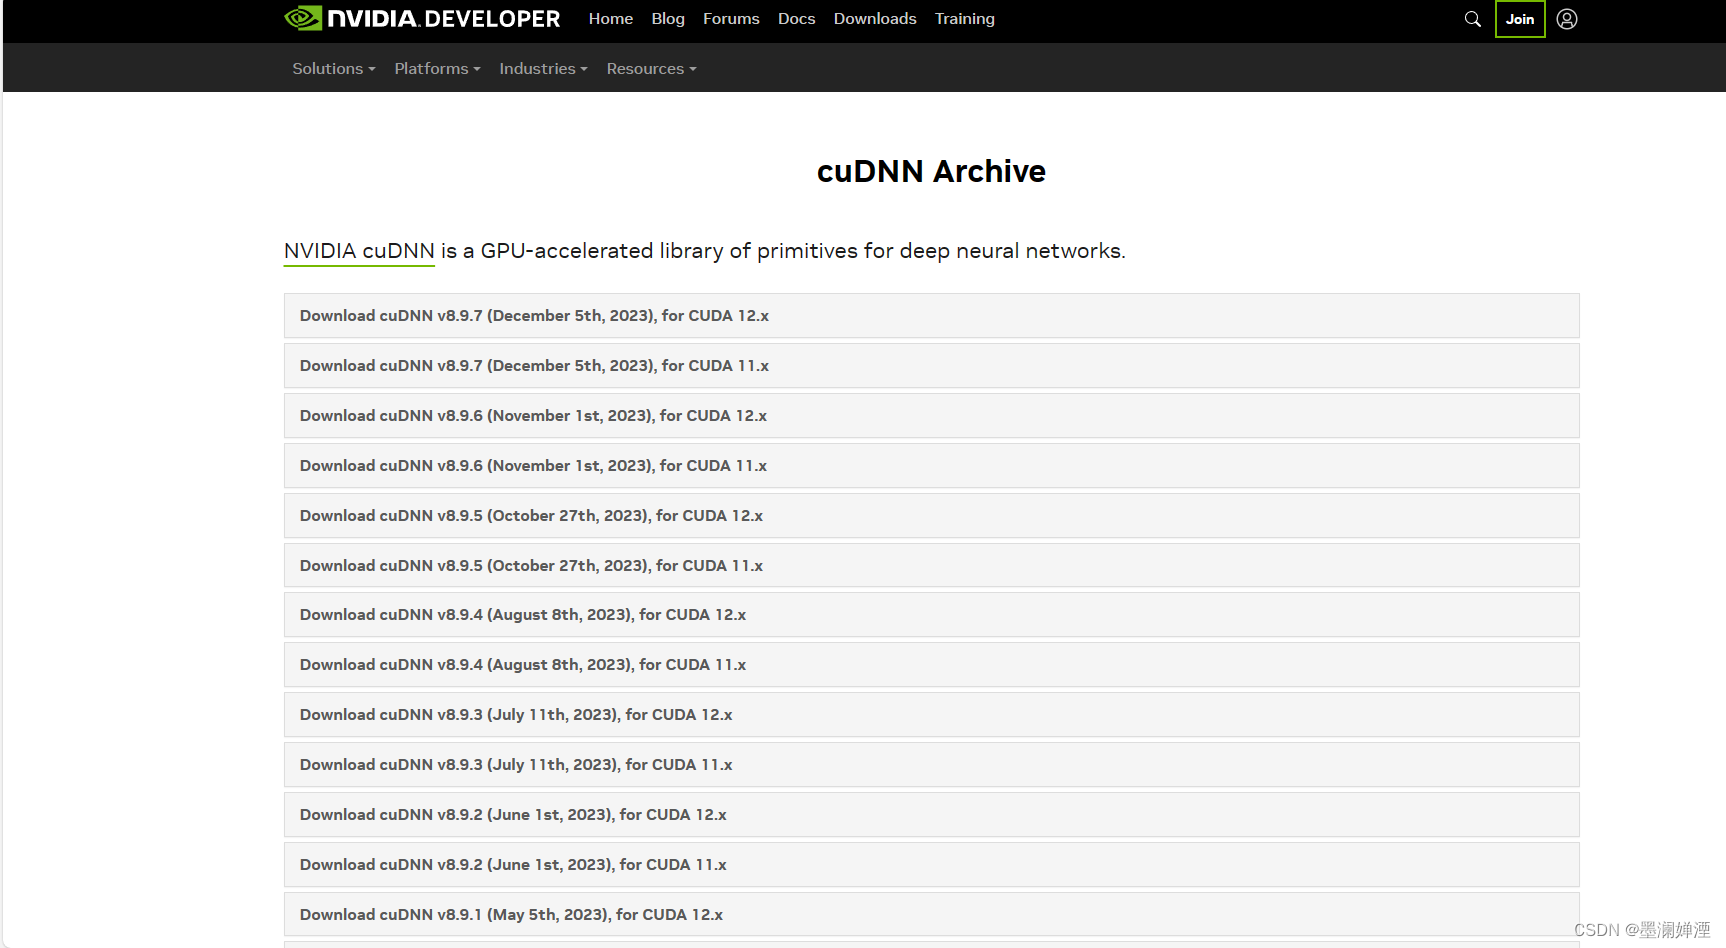This screenshot has width=1726, height=948.
Task: Click the NVIDIA Developer logo
Action: pos(422,19)
